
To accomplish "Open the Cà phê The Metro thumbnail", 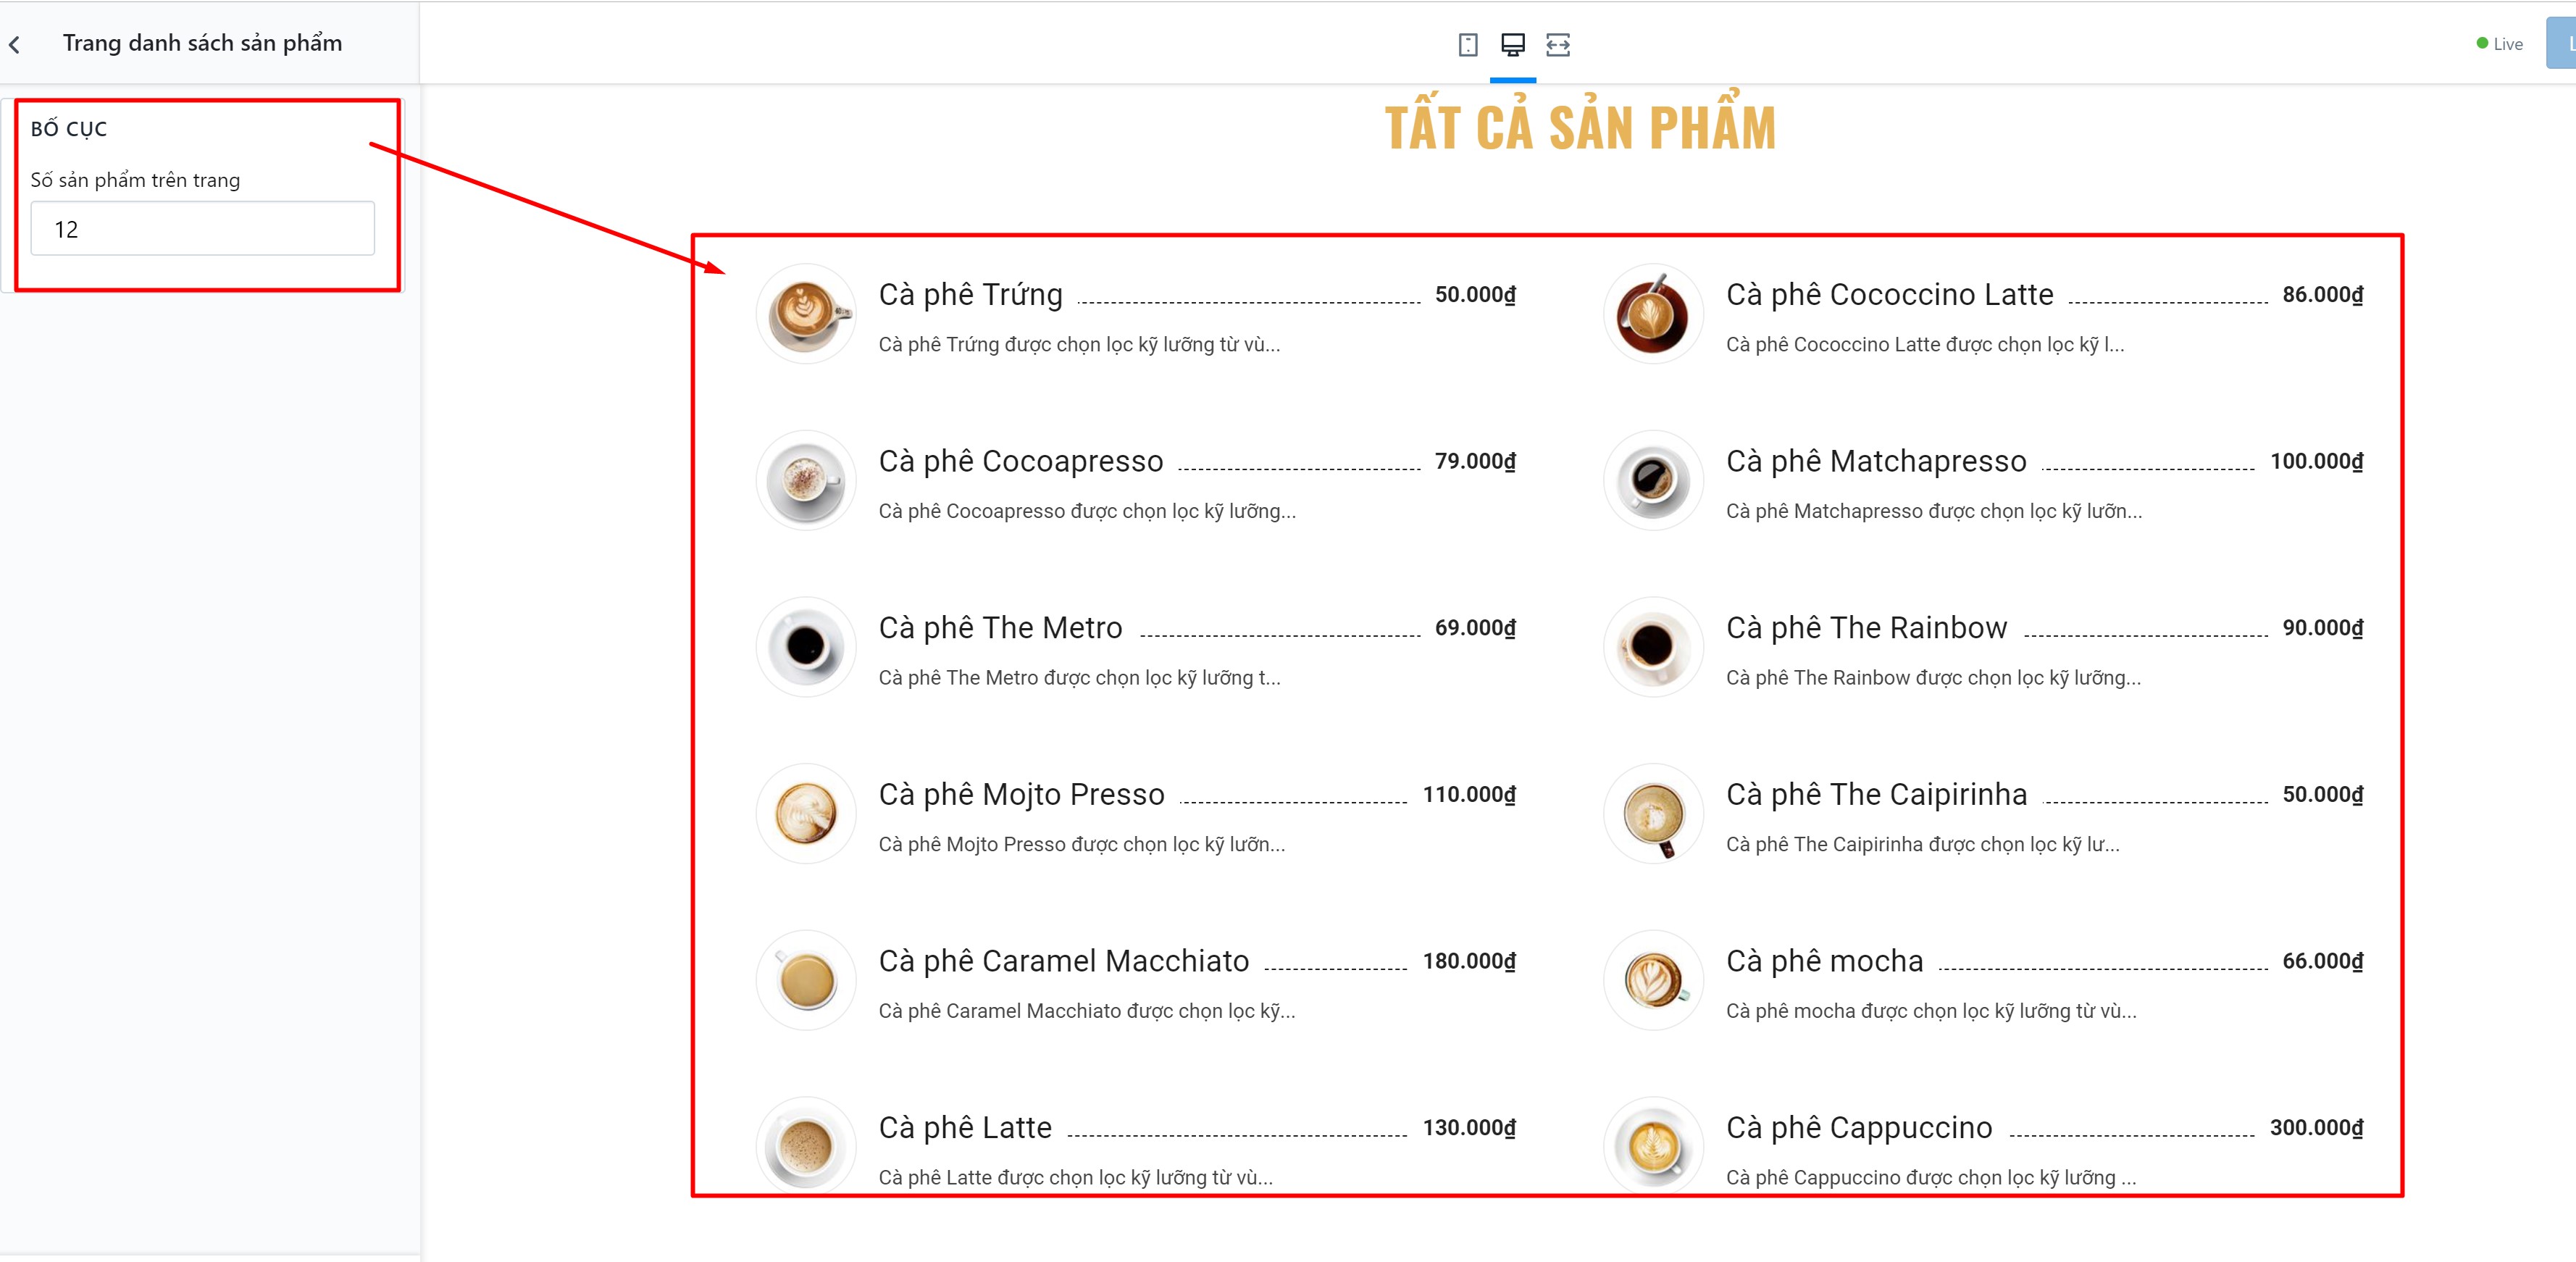I will [x=806, y=646].
